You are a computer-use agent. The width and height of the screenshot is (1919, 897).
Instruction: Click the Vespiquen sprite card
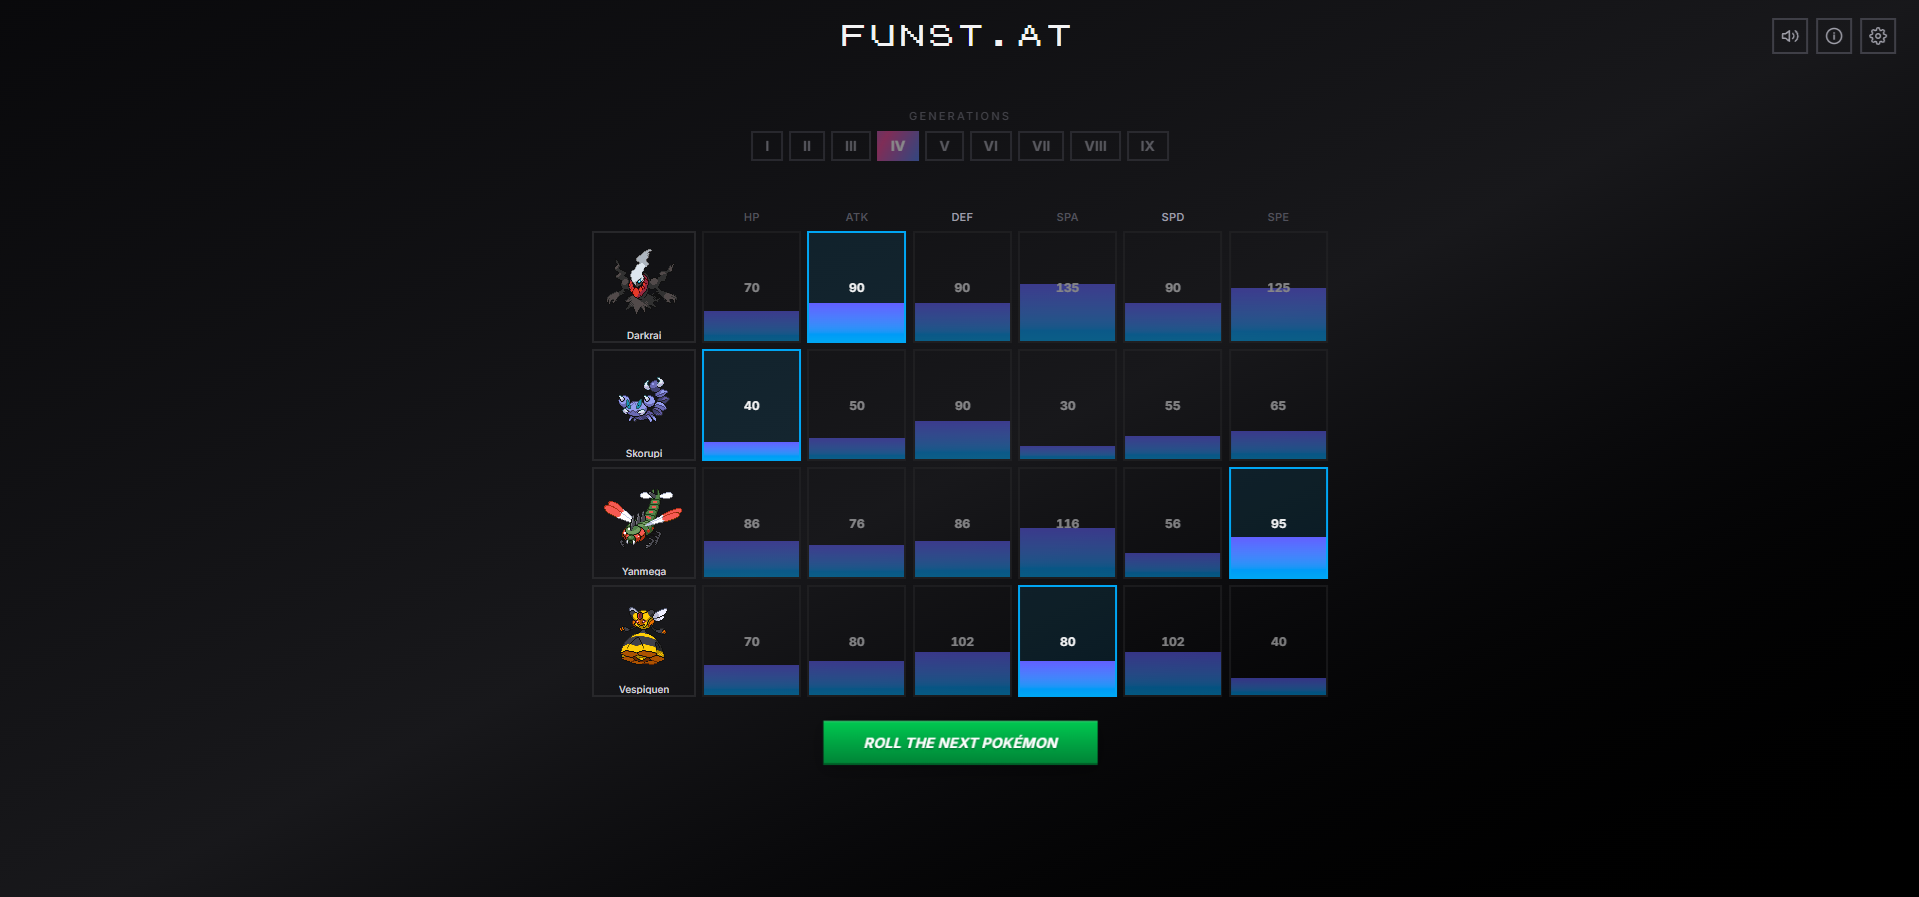[644, 641]
